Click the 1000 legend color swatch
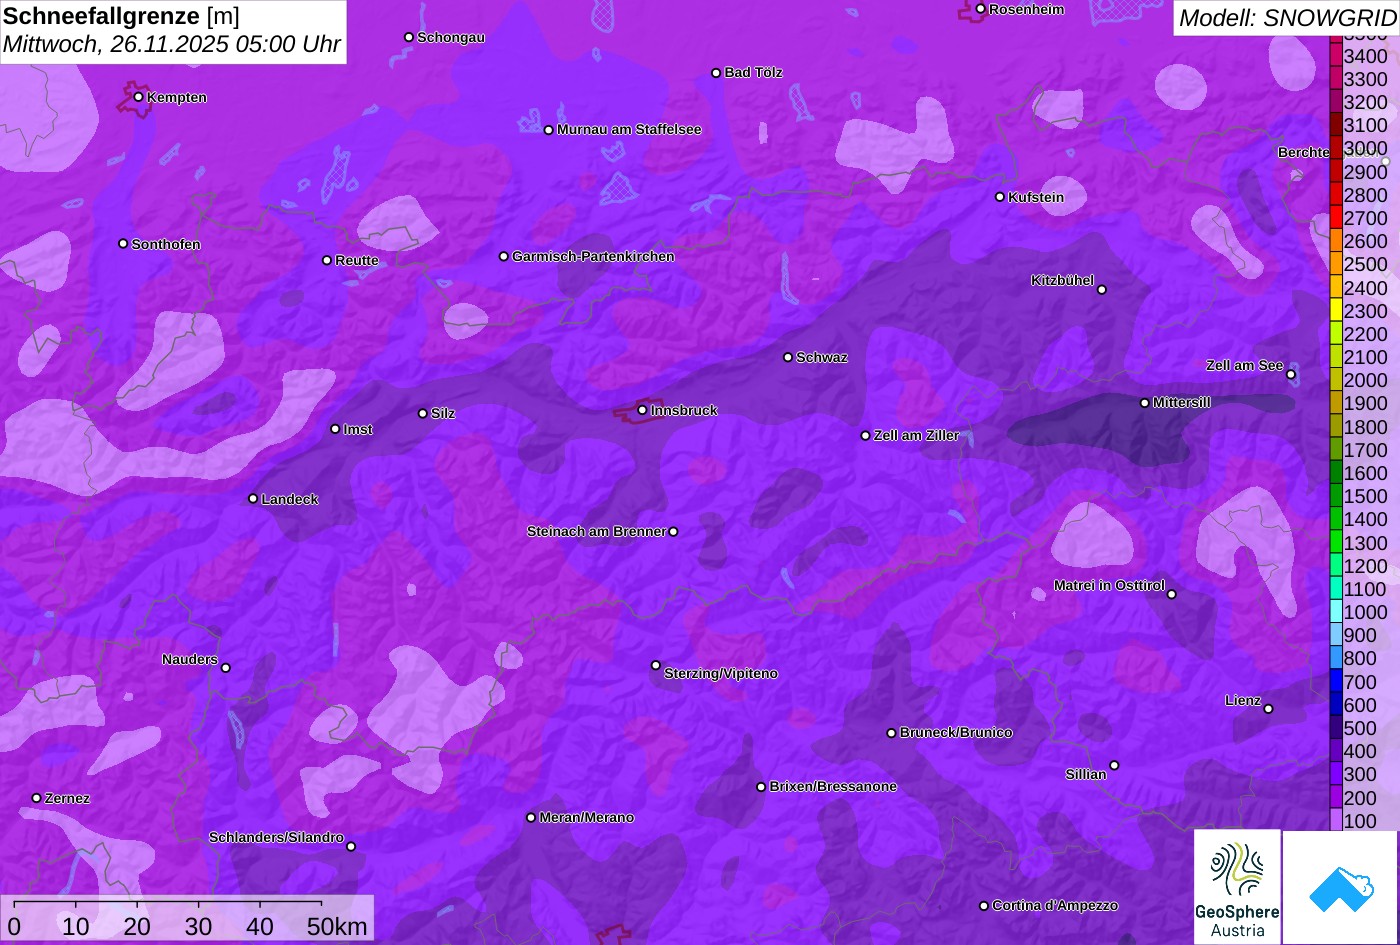This screenshot has width=1400, height=945. [1335, 612]
